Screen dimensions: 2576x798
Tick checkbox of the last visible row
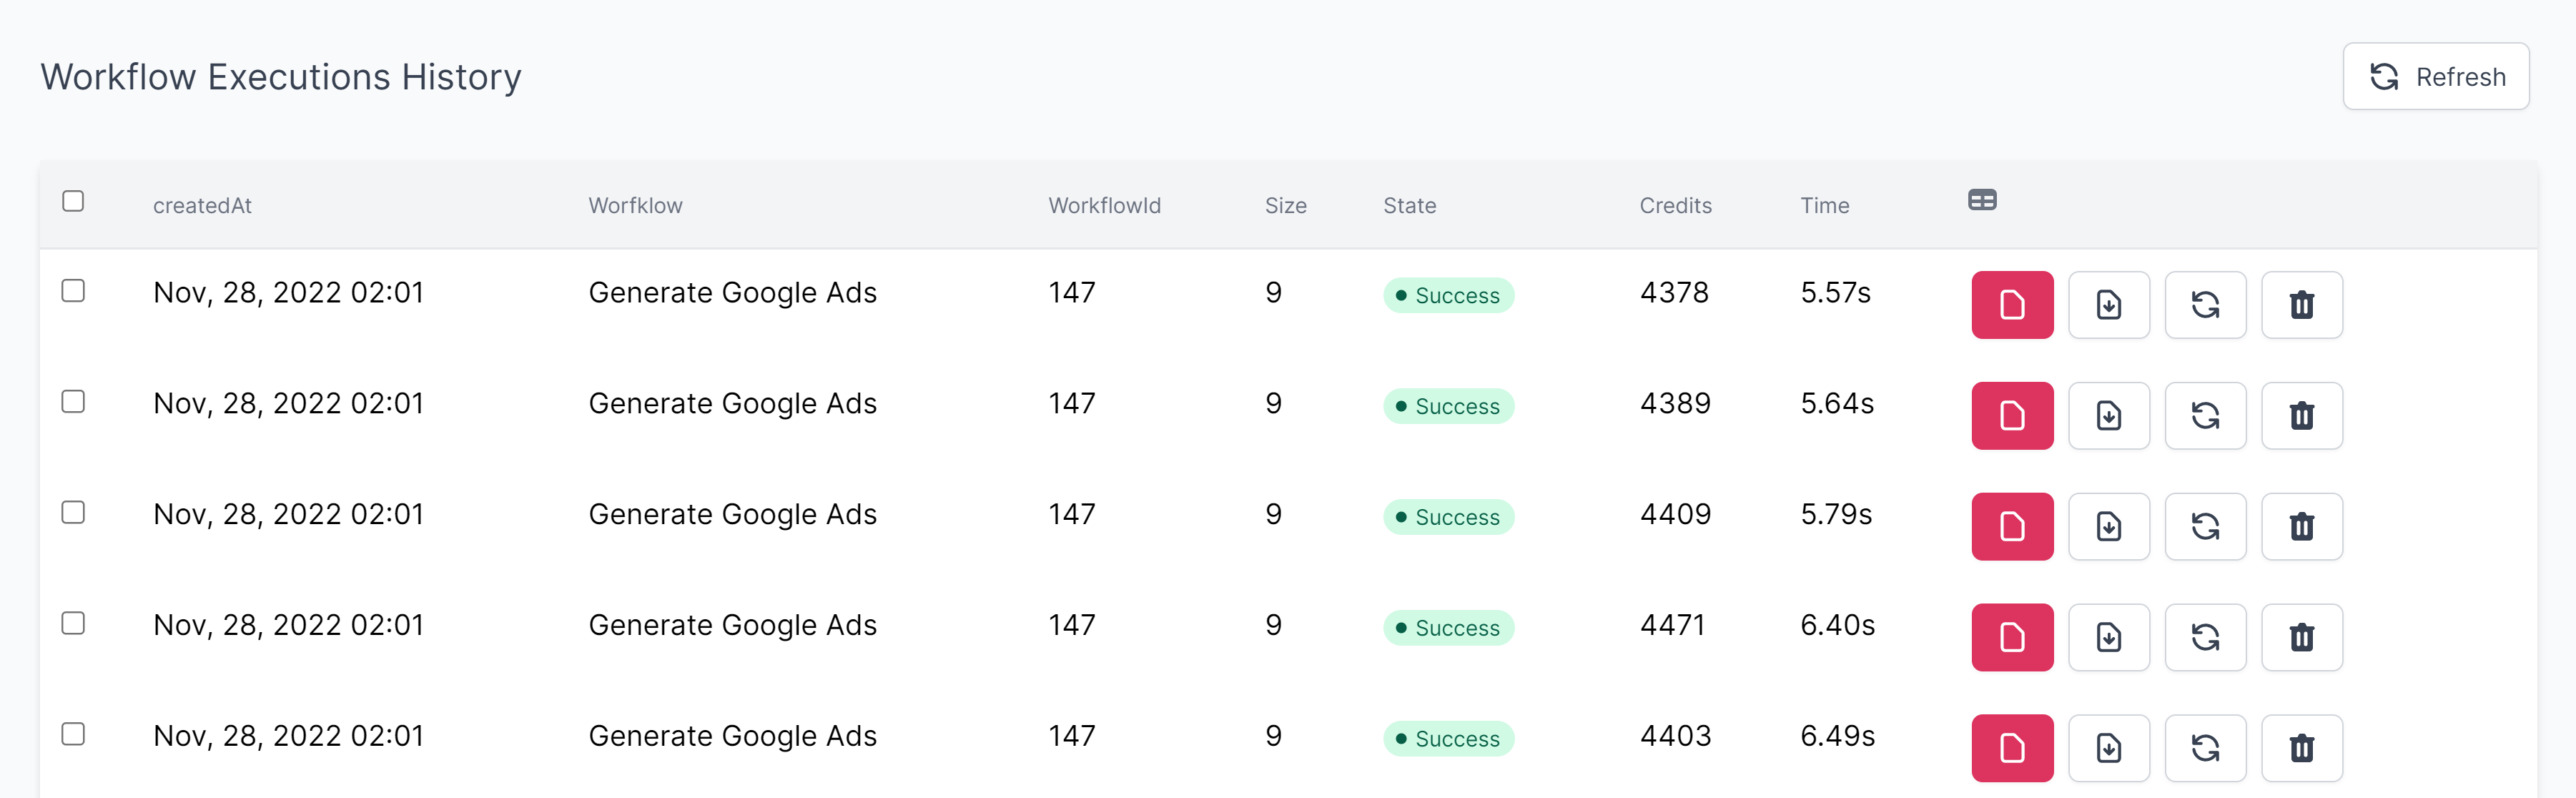tap(73, 734)
